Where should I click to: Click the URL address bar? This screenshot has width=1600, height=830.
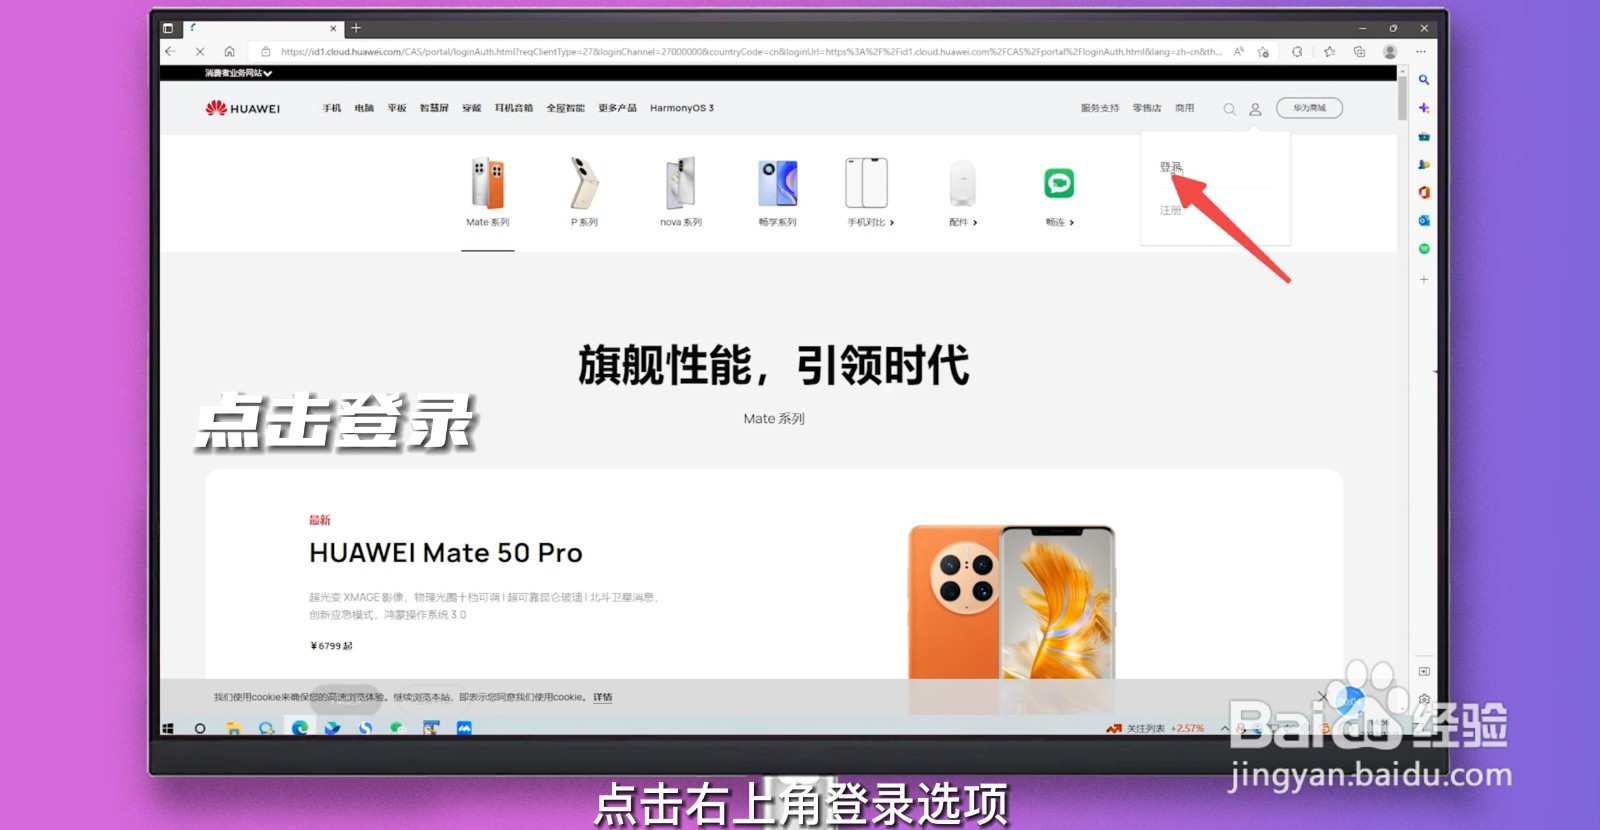(750, 51)
